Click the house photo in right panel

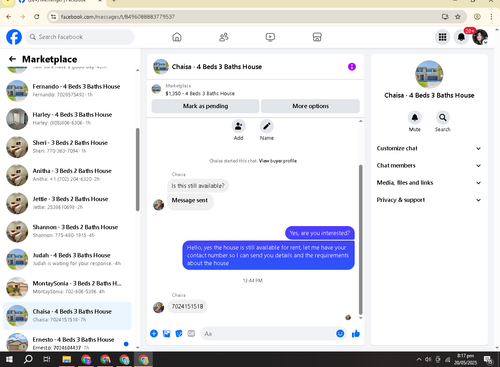click(429, 74)
